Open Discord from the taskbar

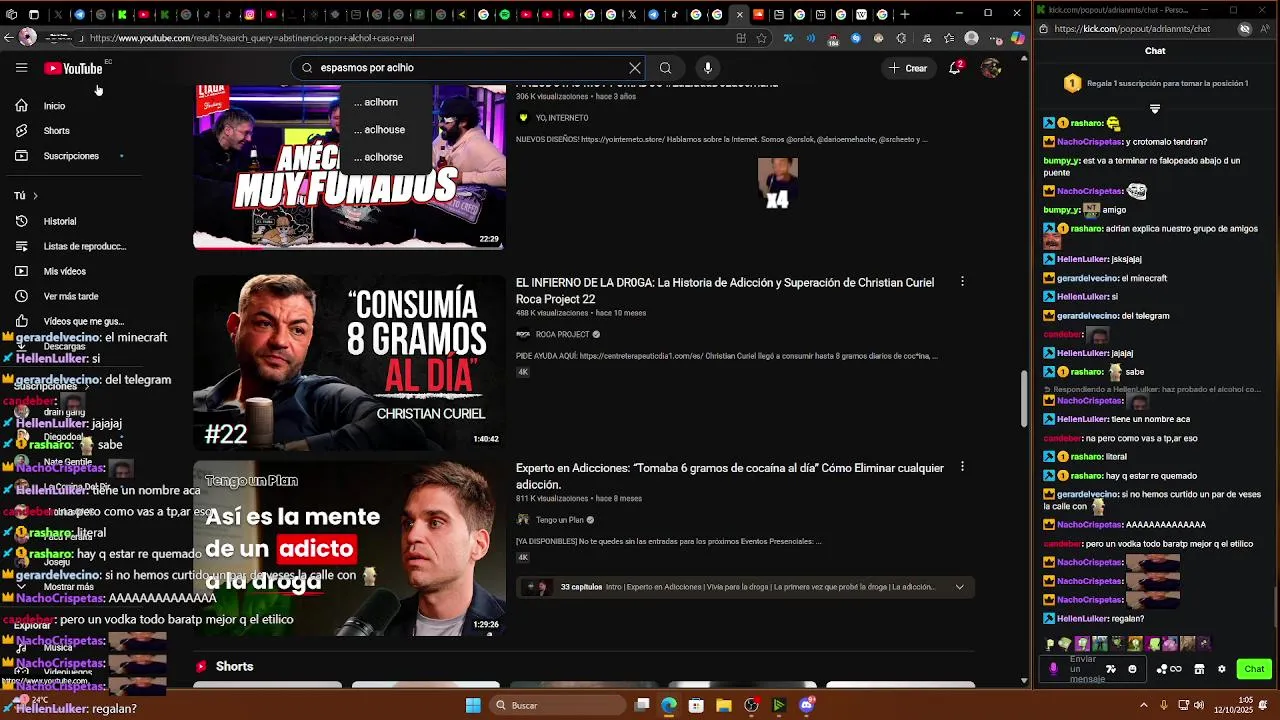(x=807, y=705)
